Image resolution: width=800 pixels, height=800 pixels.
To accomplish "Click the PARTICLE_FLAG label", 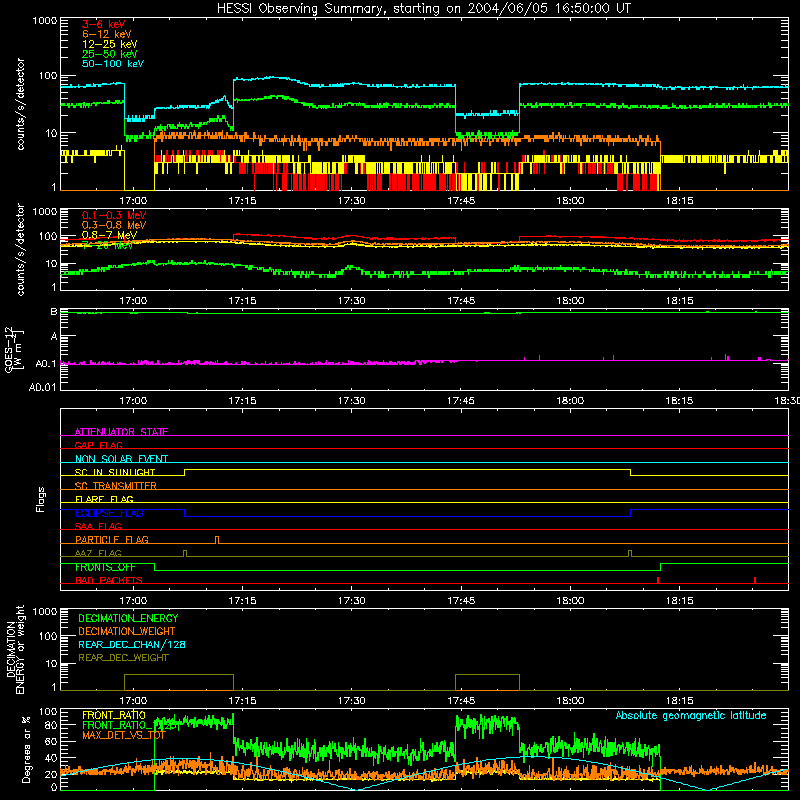I will (112, 539).
